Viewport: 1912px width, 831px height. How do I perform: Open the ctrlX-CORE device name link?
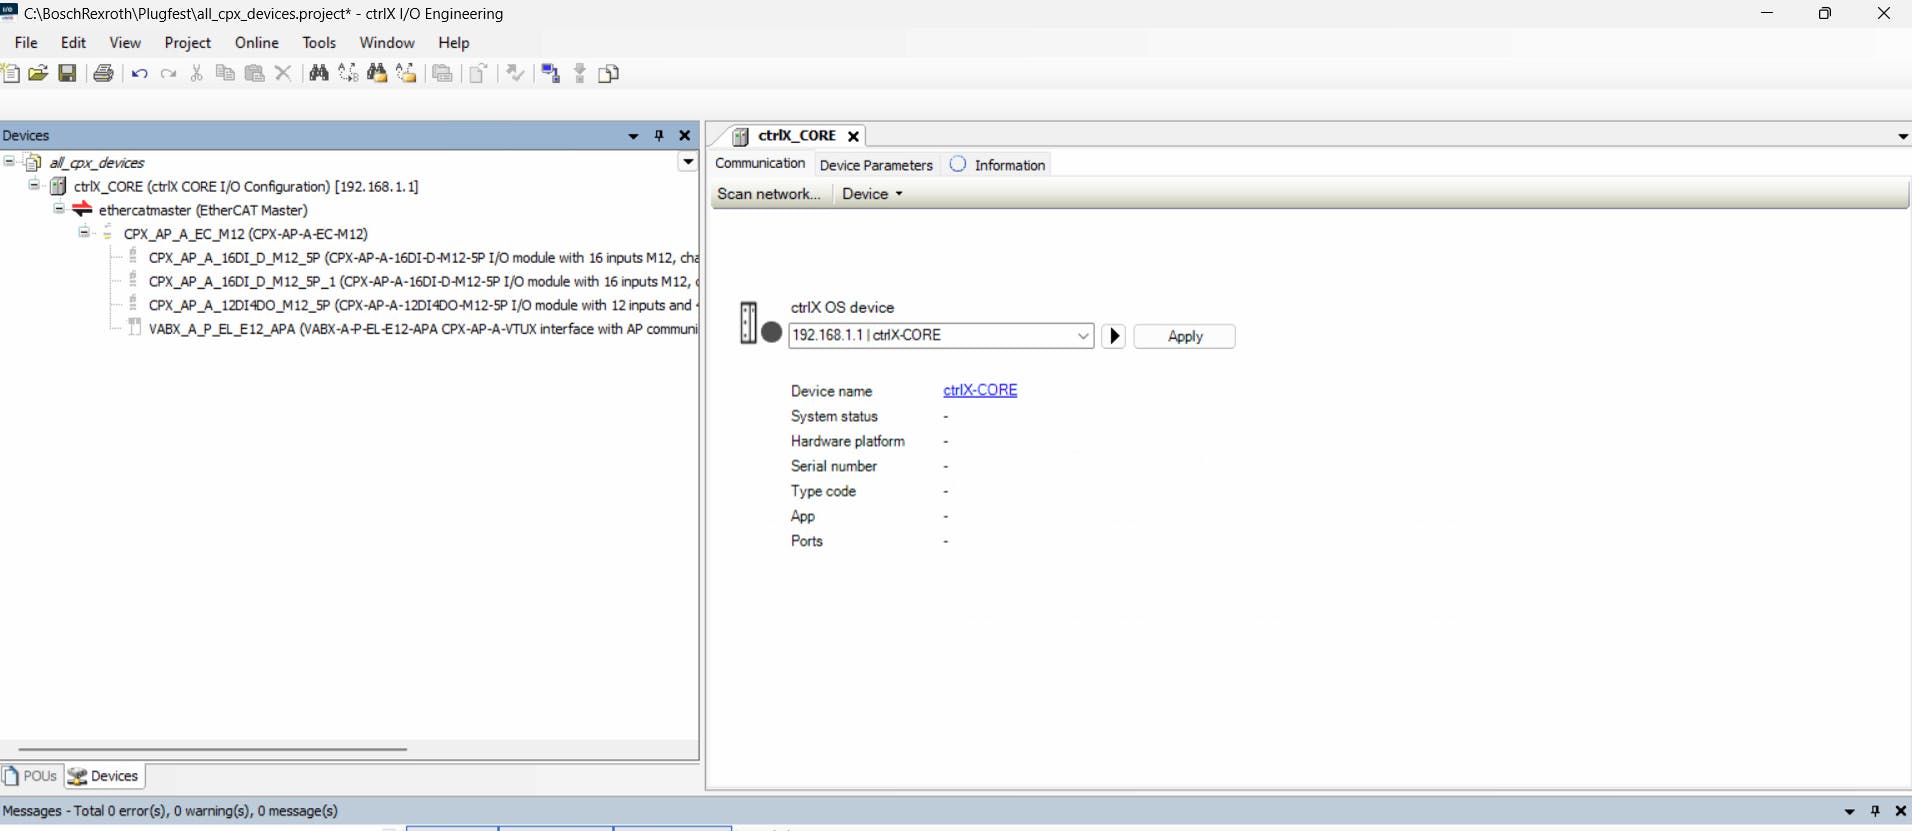tap(980, 390)
